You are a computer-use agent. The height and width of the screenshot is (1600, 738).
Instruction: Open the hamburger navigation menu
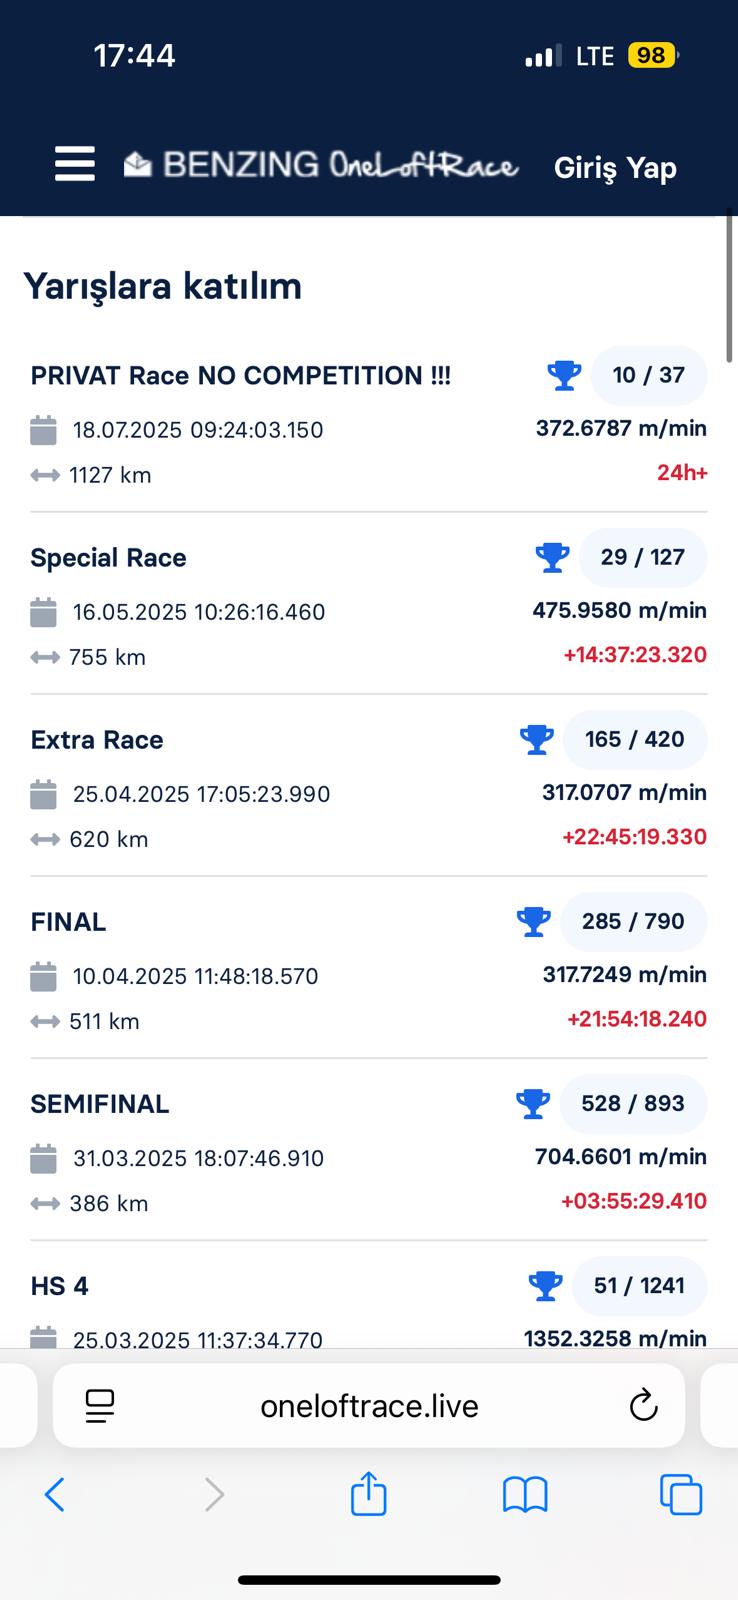pos(75,164)
